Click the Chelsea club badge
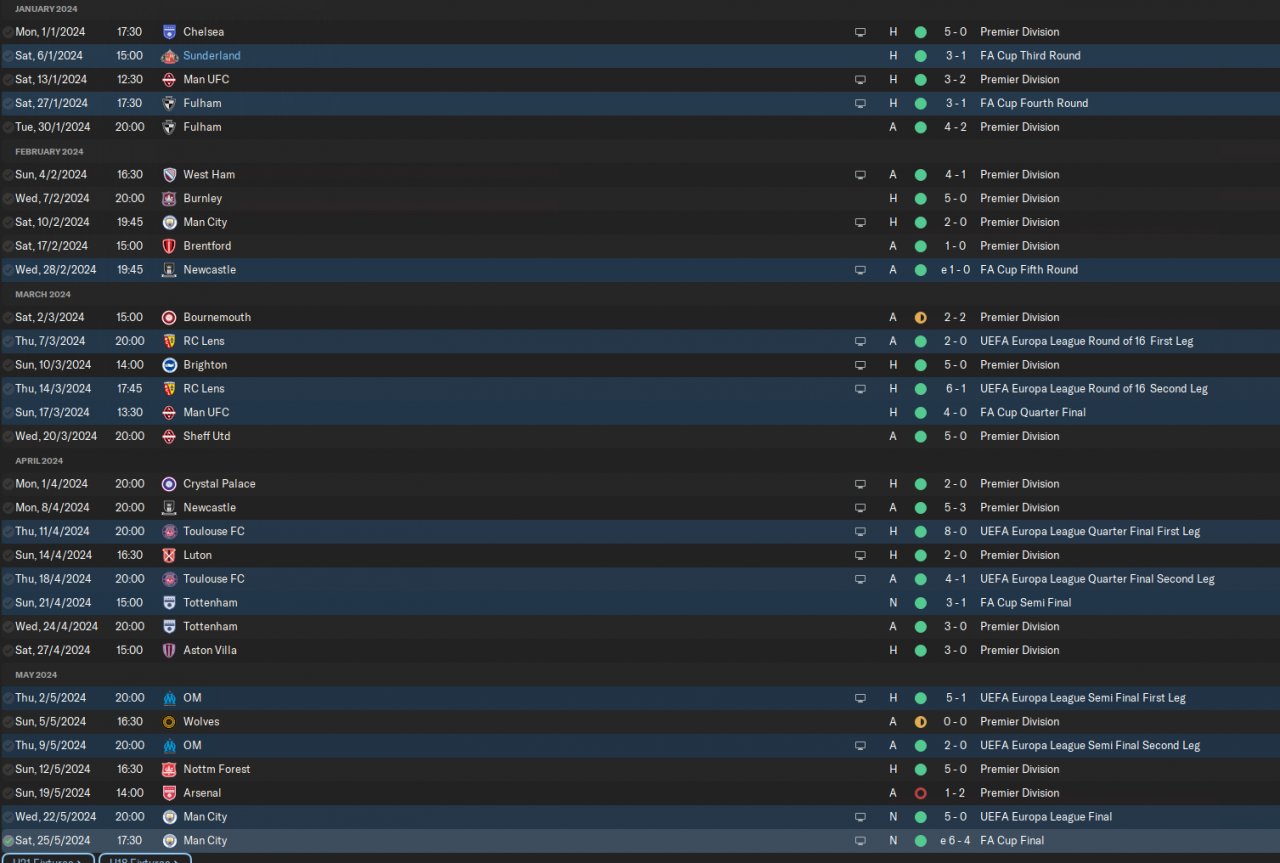Viewport: 1280px width, 863px height. tap(169, 32)
